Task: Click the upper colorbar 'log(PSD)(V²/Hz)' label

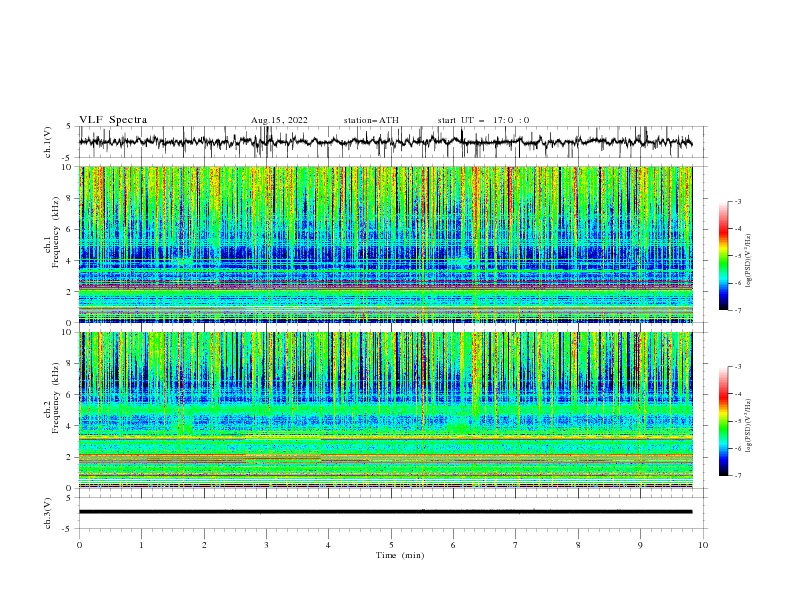Action: click(748, 261)
